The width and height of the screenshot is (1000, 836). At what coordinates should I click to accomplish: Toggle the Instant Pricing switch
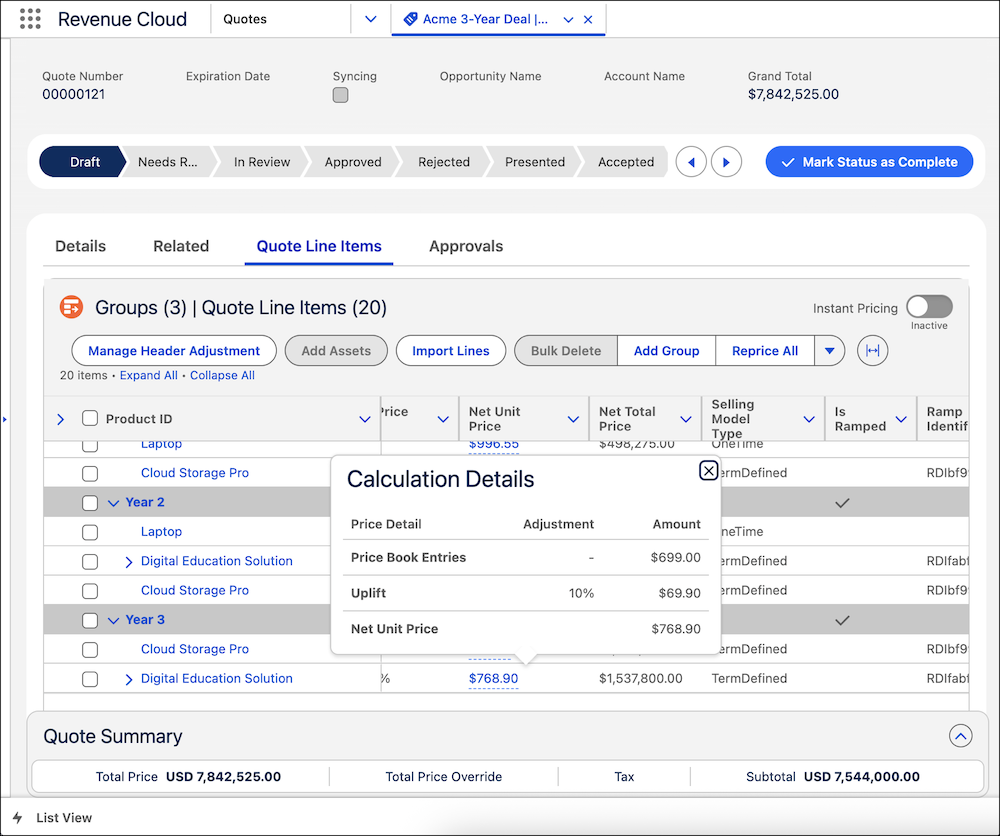pos(929,307)
